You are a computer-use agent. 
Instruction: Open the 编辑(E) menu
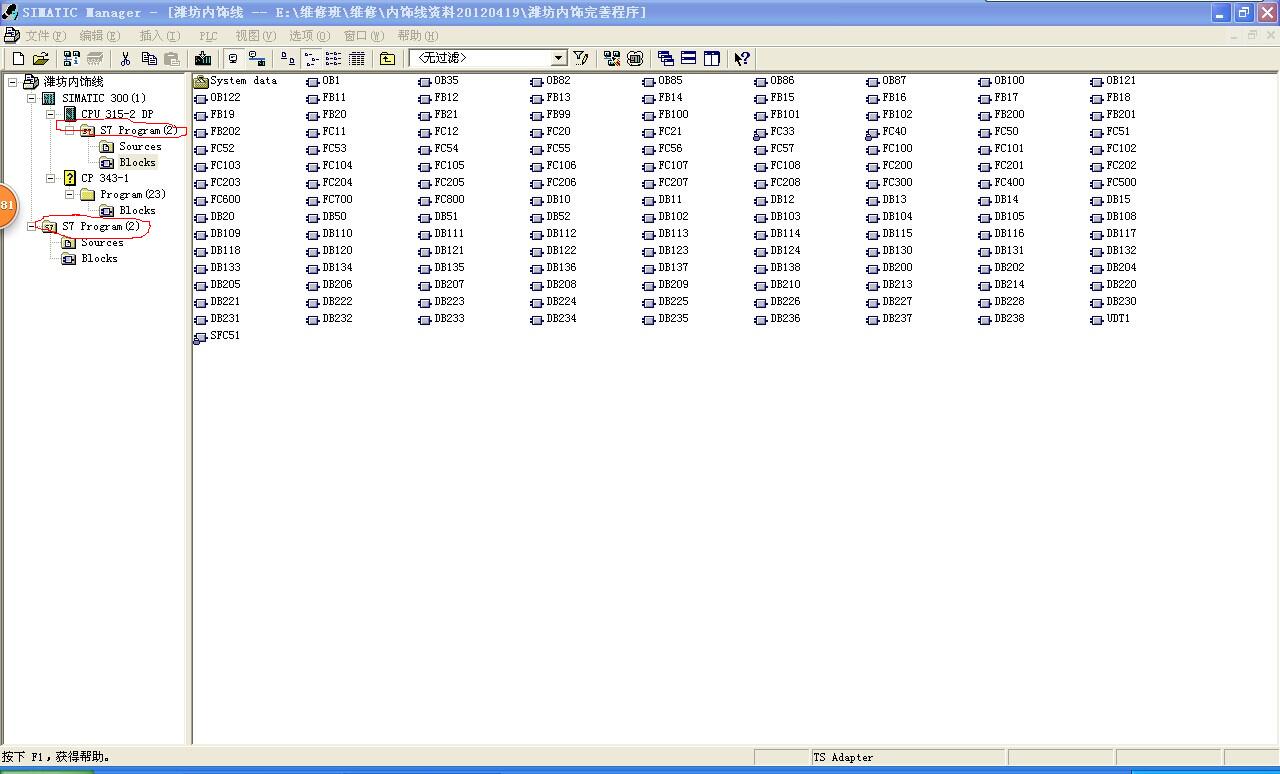(x=99, y=36)
